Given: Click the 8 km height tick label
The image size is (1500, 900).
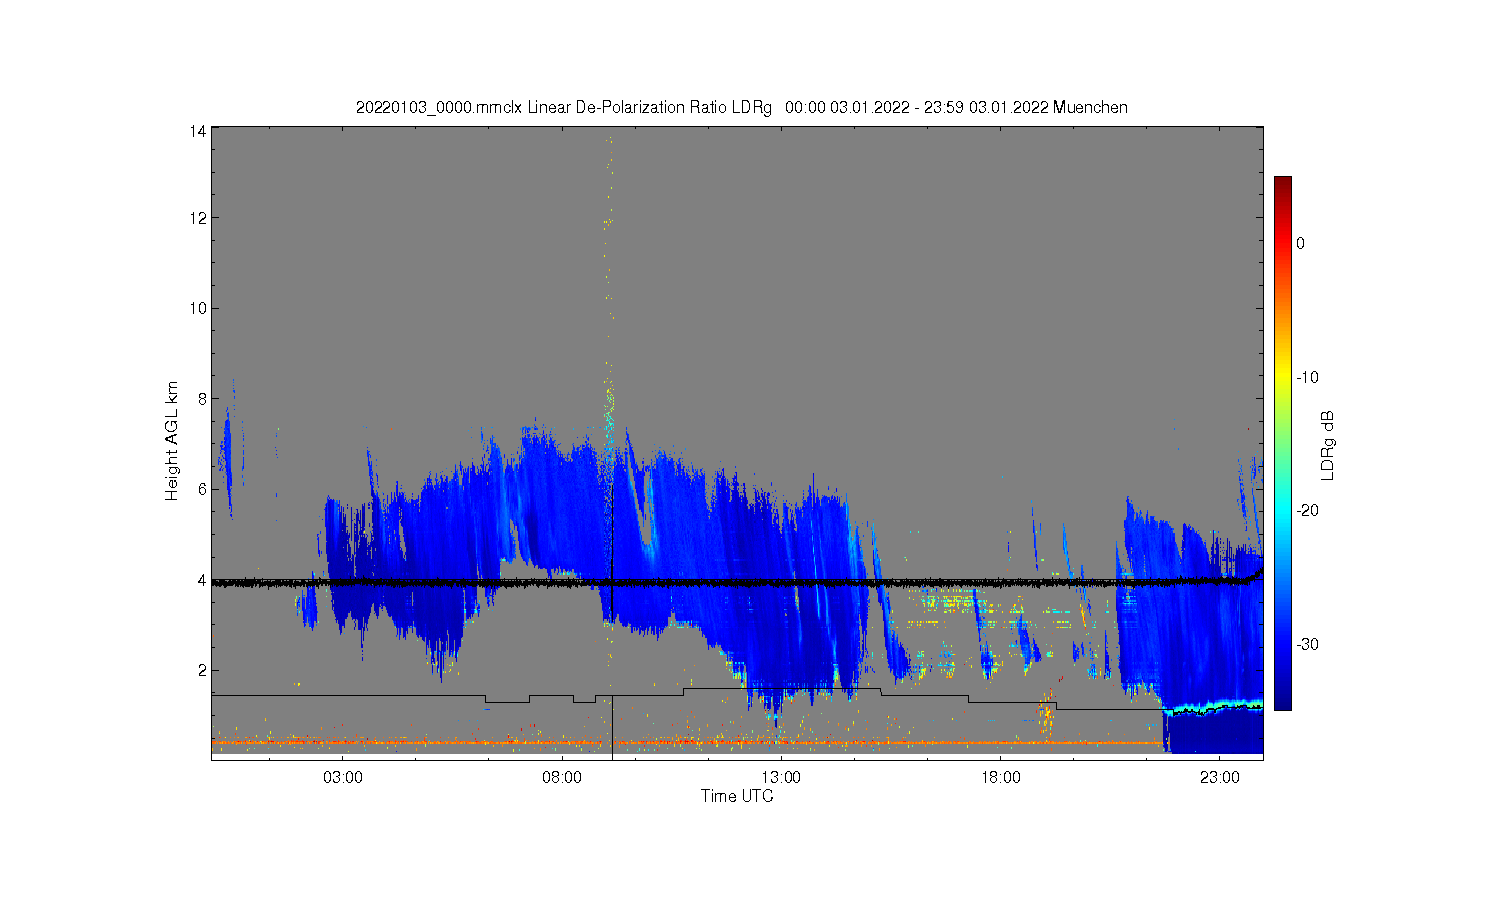Looking at the screenshot, I should (x=203, y=399).
